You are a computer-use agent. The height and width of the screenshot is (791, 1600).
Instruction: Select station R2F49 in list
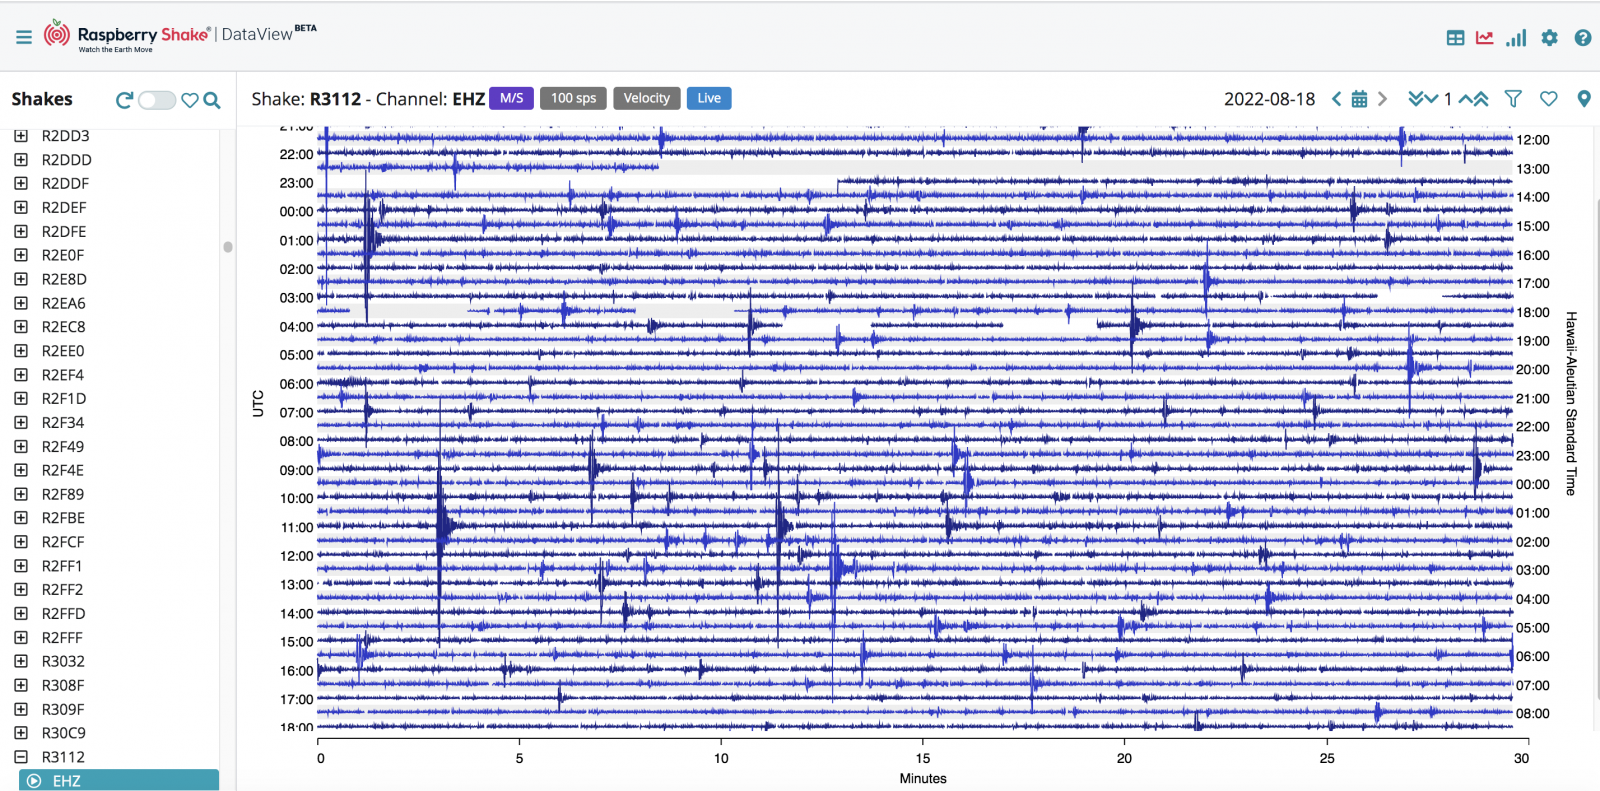(x=63, y=446)
